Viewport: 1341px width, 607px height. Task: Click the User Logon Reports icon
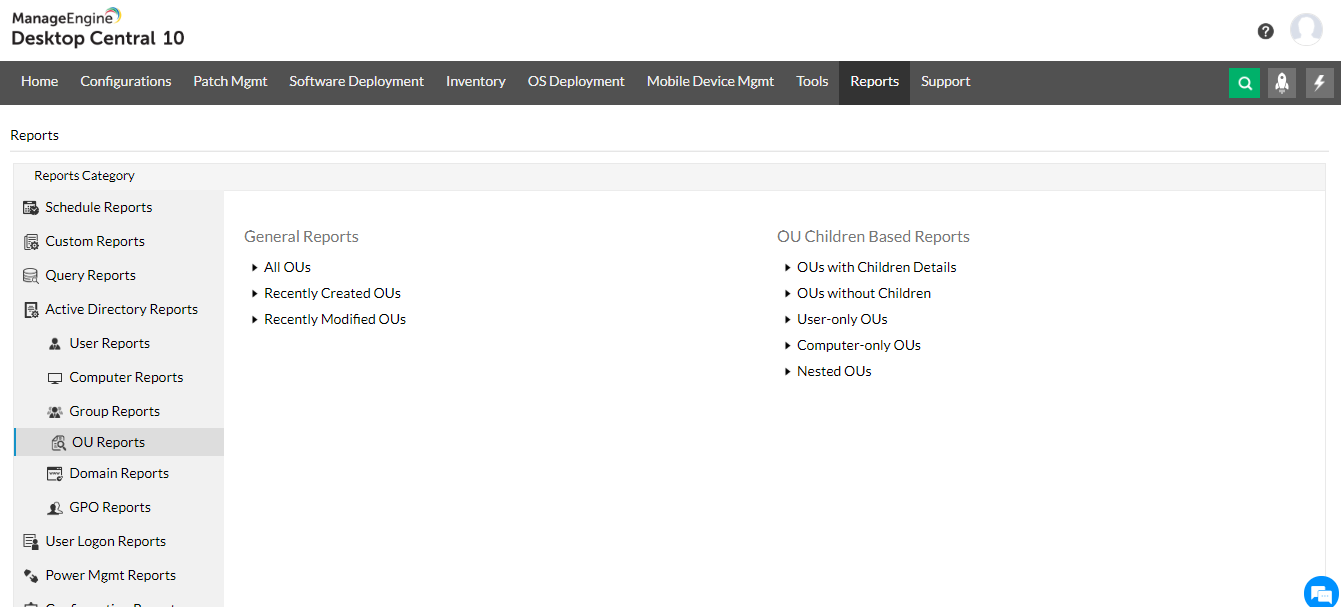(30, 542)
